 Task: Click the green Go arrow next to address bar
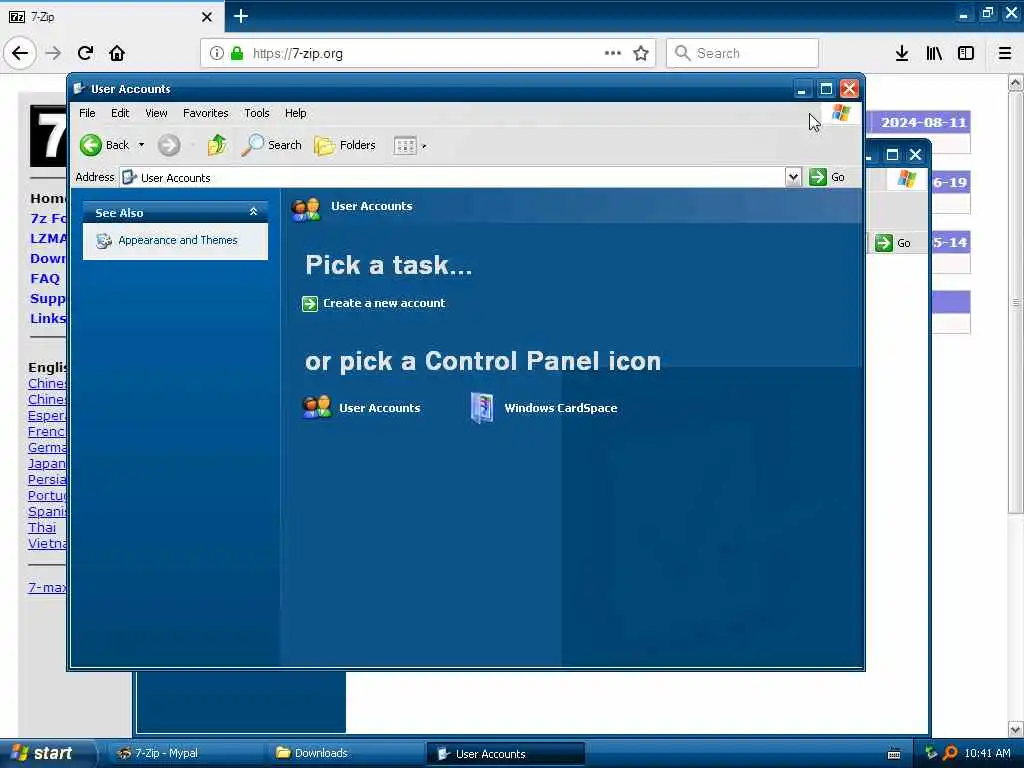[818, 177]
